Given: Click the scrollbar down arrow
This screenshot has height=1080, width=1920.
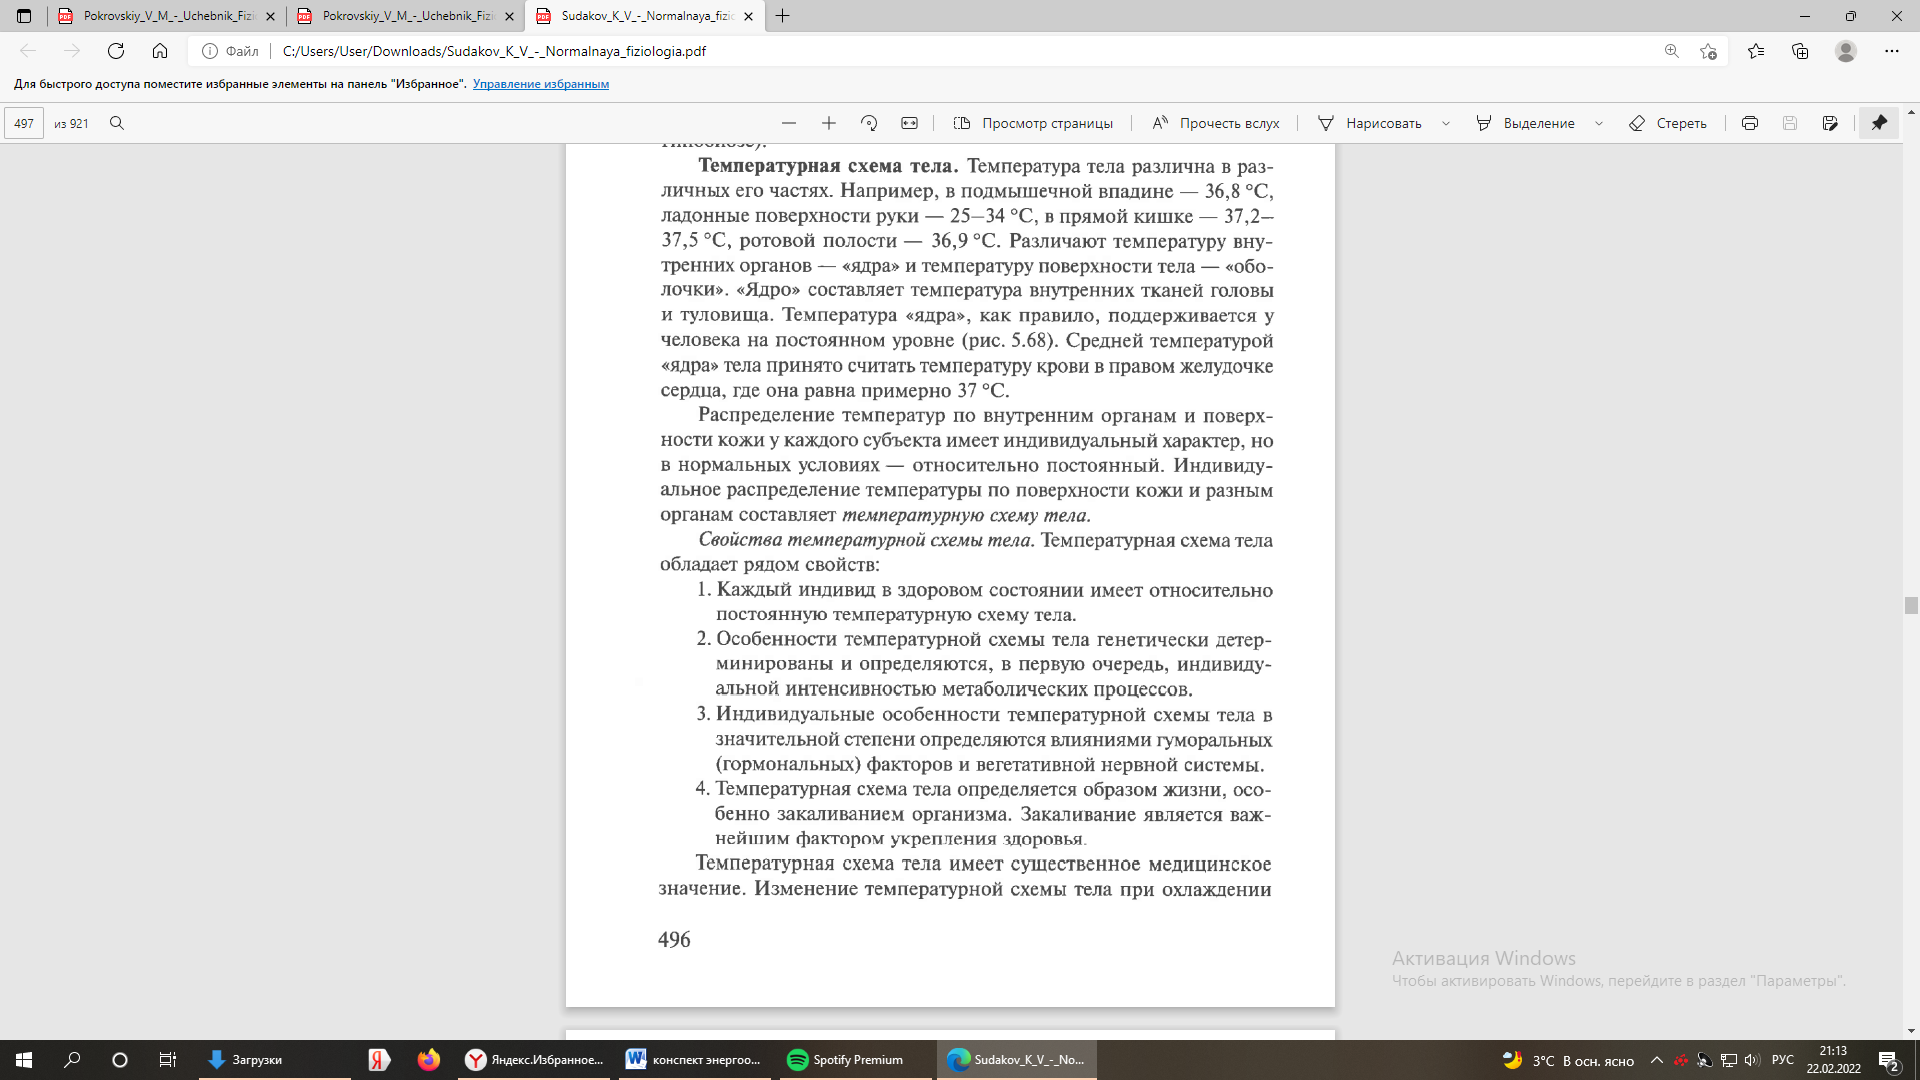Looking at the screenshot, I should point(1911,1031).
